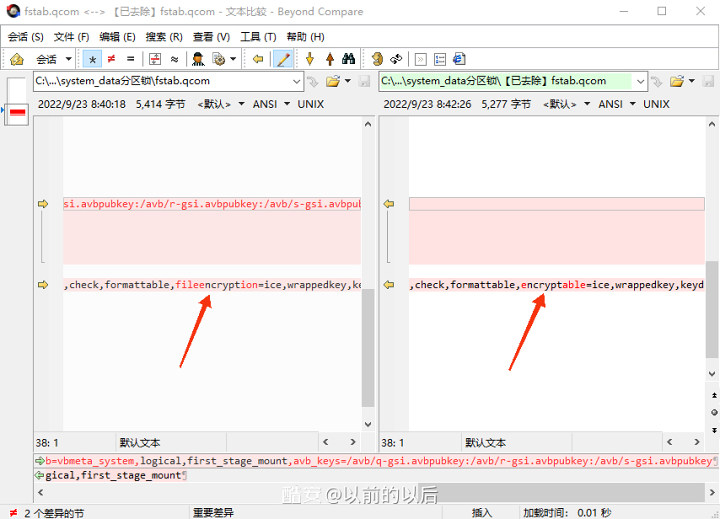
Task: Click the Home icon in toolbar
Action: [x=17, y=59]
